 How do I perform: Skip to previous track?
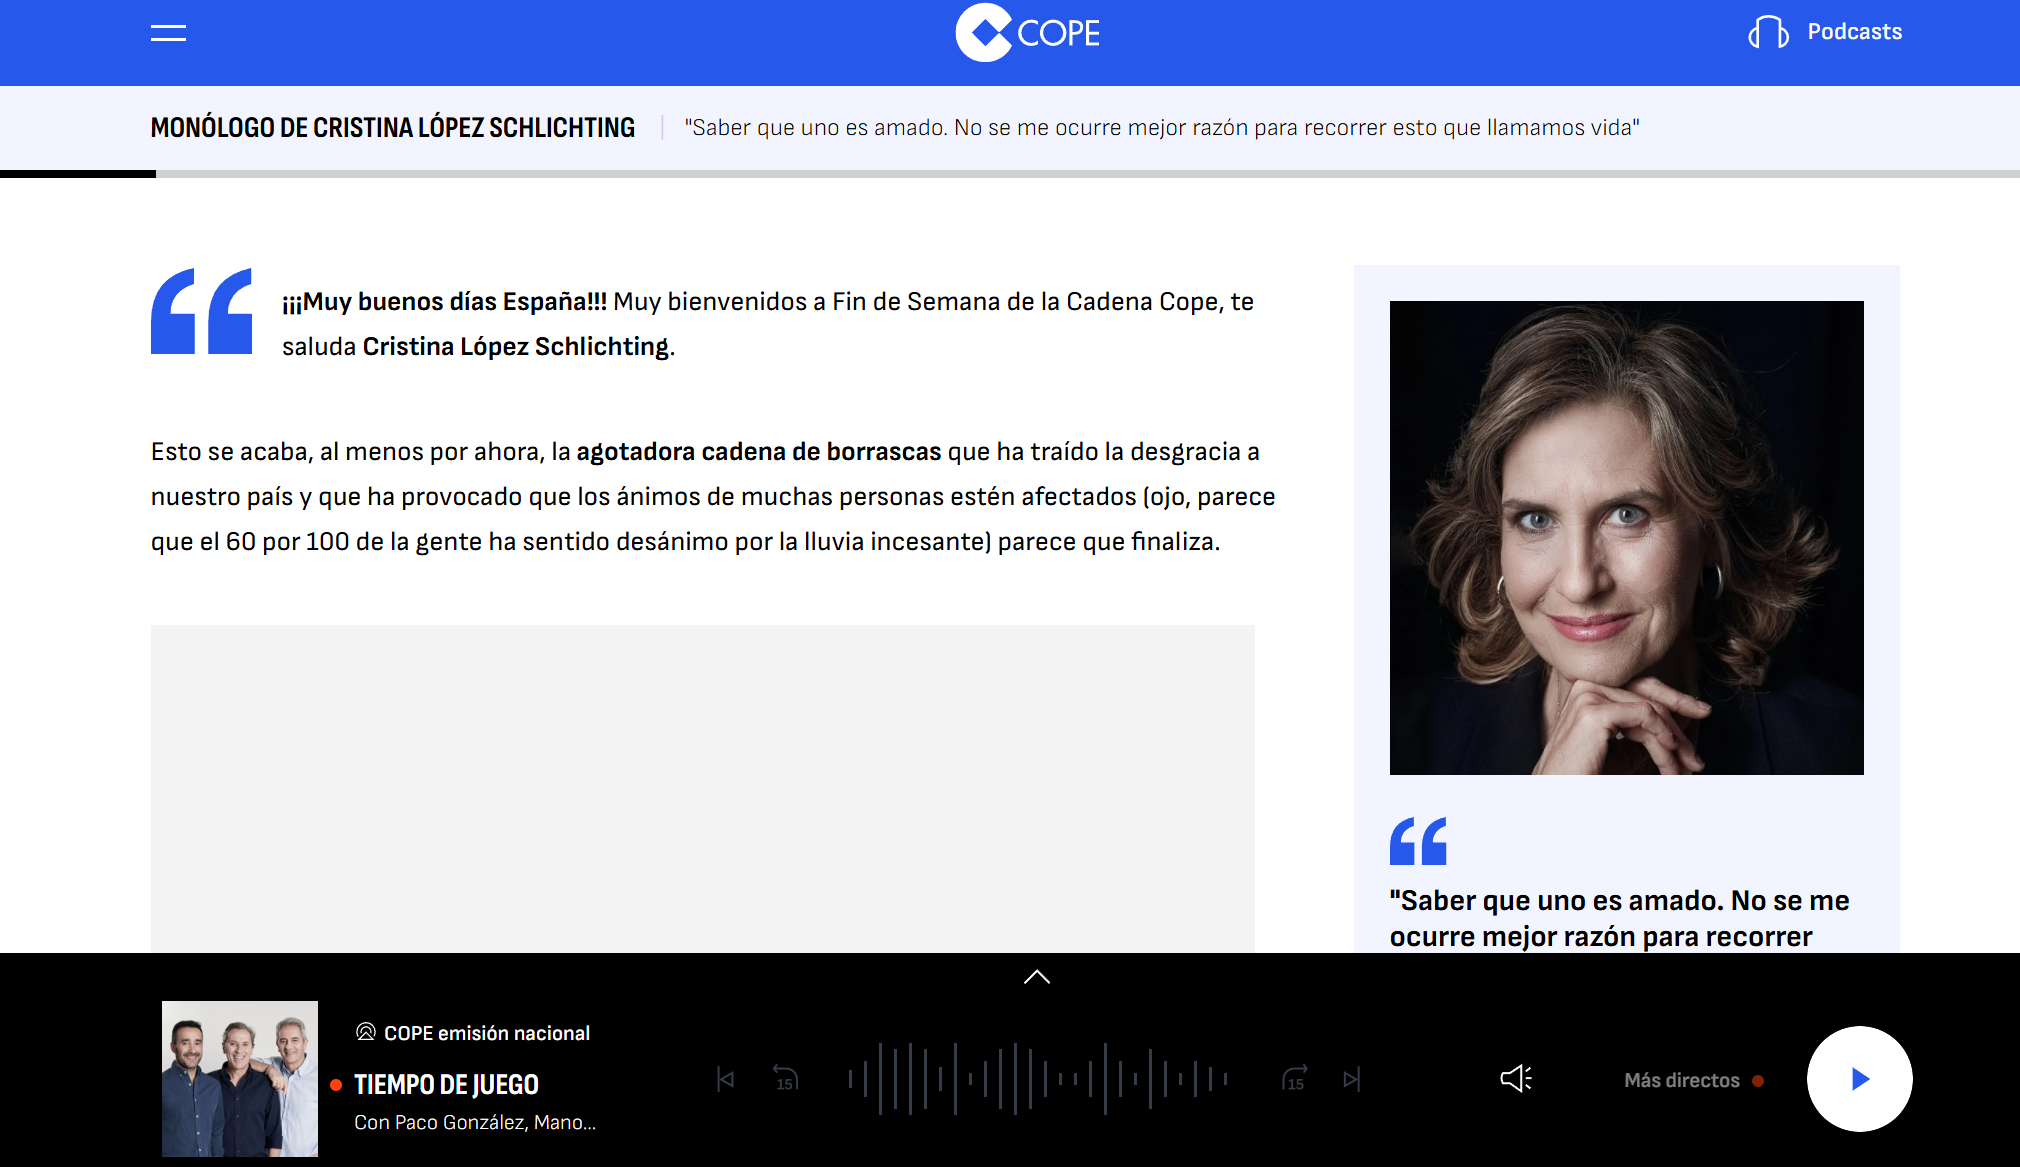click(x=726, y=1079)
